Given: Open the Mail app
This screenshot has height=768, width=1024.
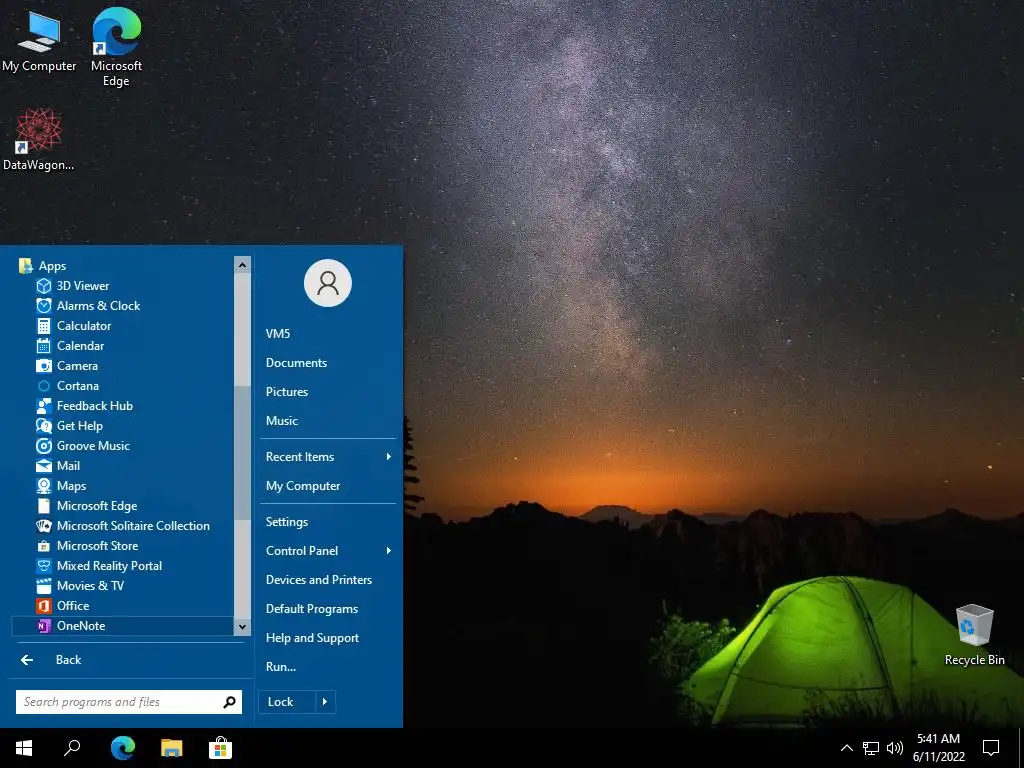Looking at the screenshot, I should tap(123, 466).
